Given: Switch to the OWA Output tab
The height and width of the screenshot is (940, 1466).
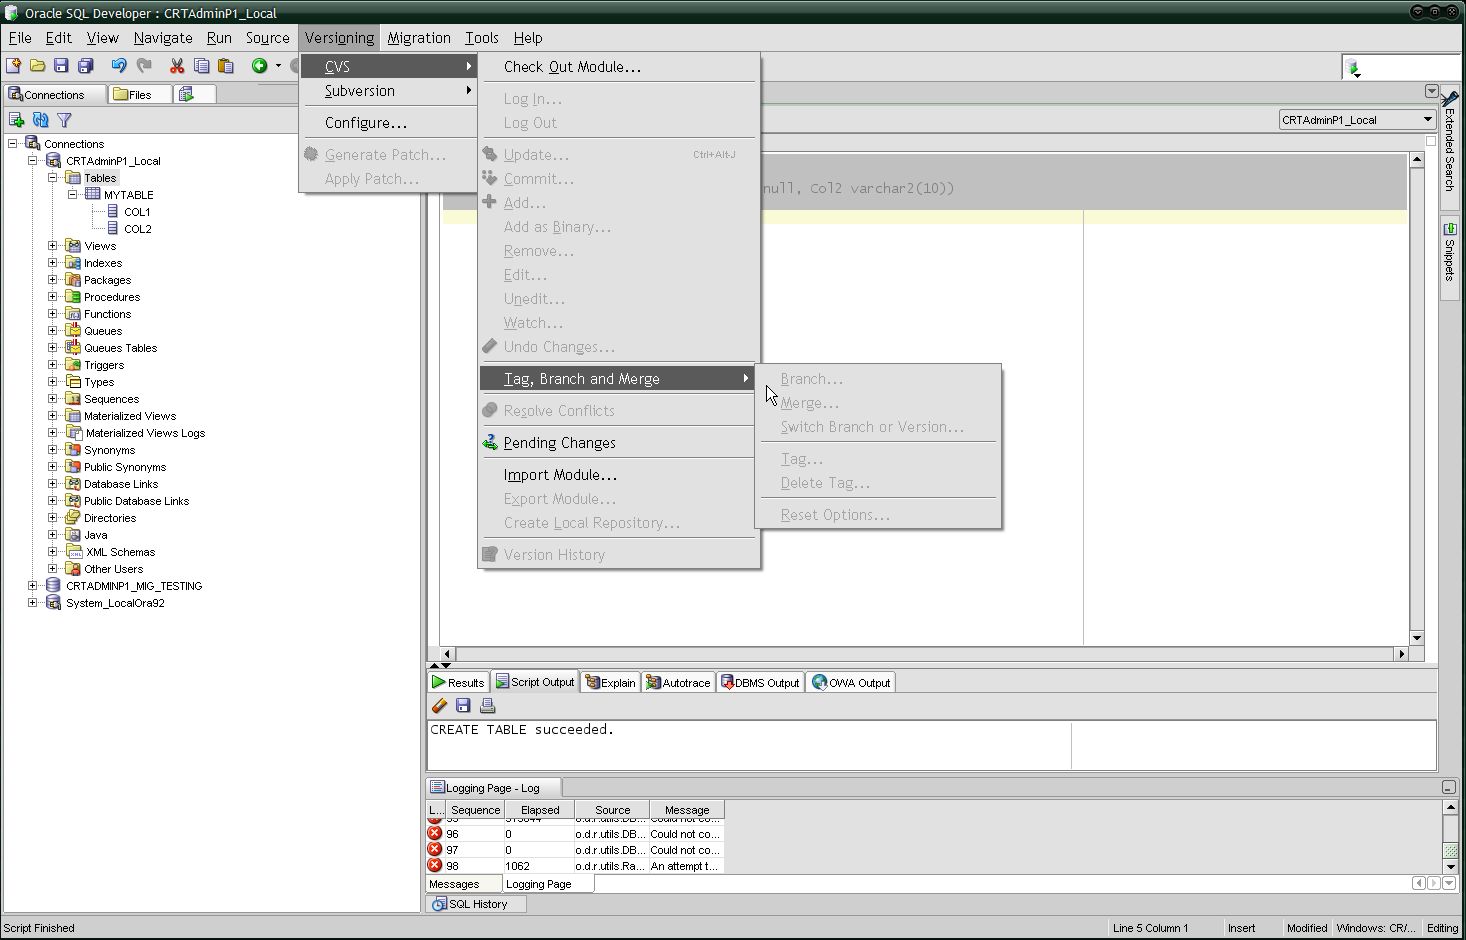Looking at the screenshot, I should pyautogui.click(x=851, y=682).
